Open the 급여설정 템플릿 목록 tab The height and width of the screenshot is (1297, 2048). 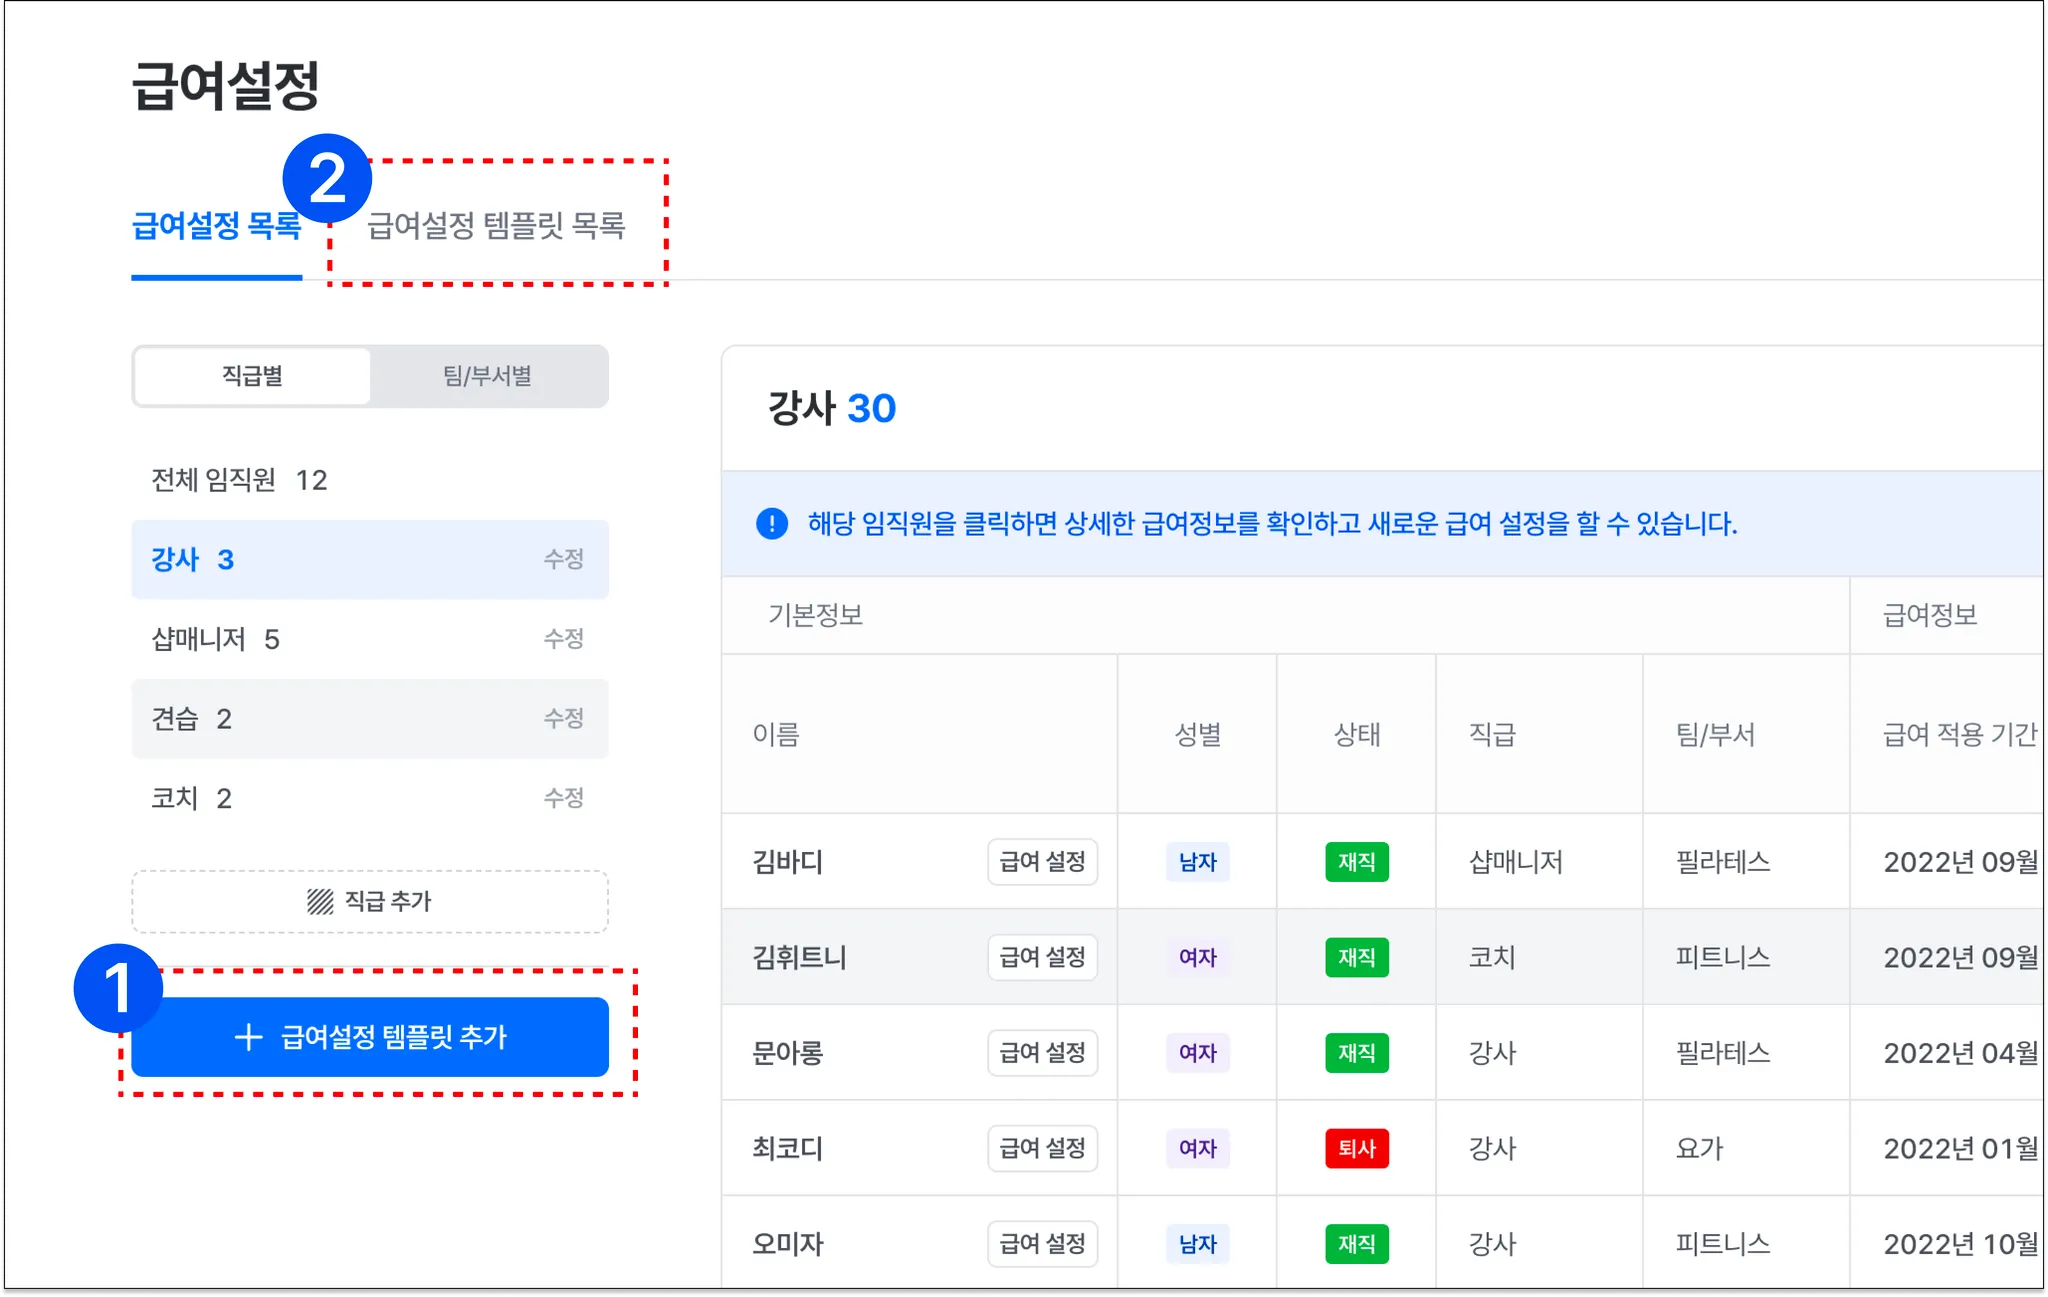point(496,226)
